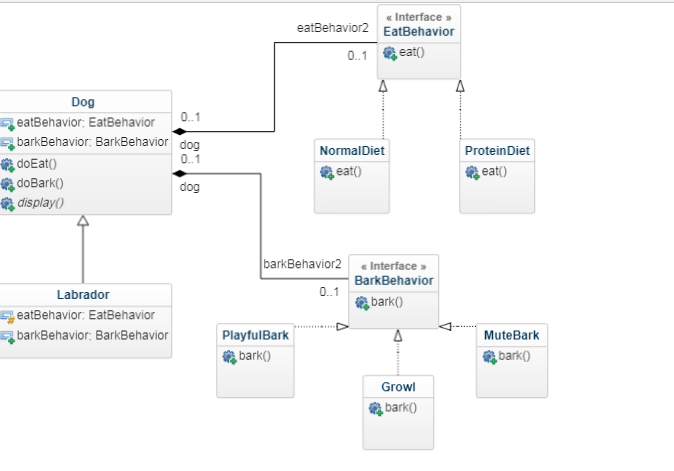Click the doEat() operation icon in Dog
674x471 pixels.
pos(8,164)
